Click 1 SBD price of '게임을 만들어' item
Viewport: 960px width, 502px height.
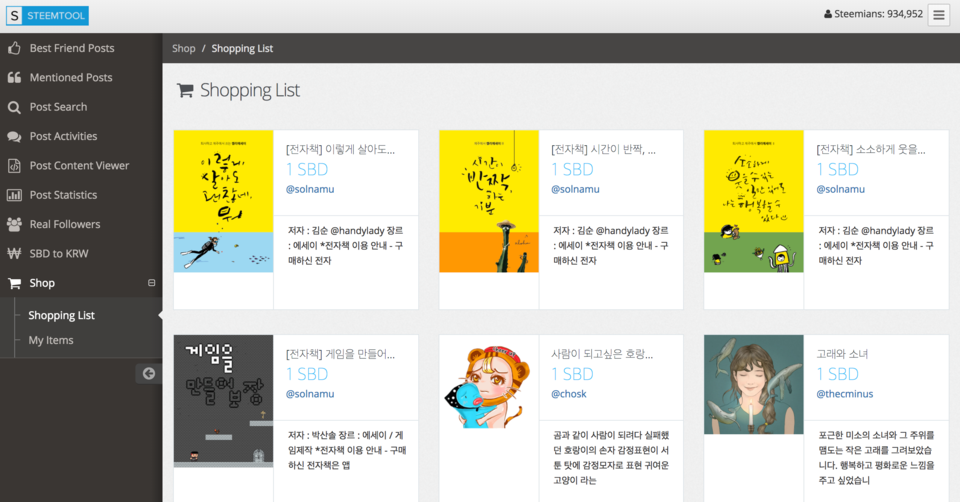point(307,374)
